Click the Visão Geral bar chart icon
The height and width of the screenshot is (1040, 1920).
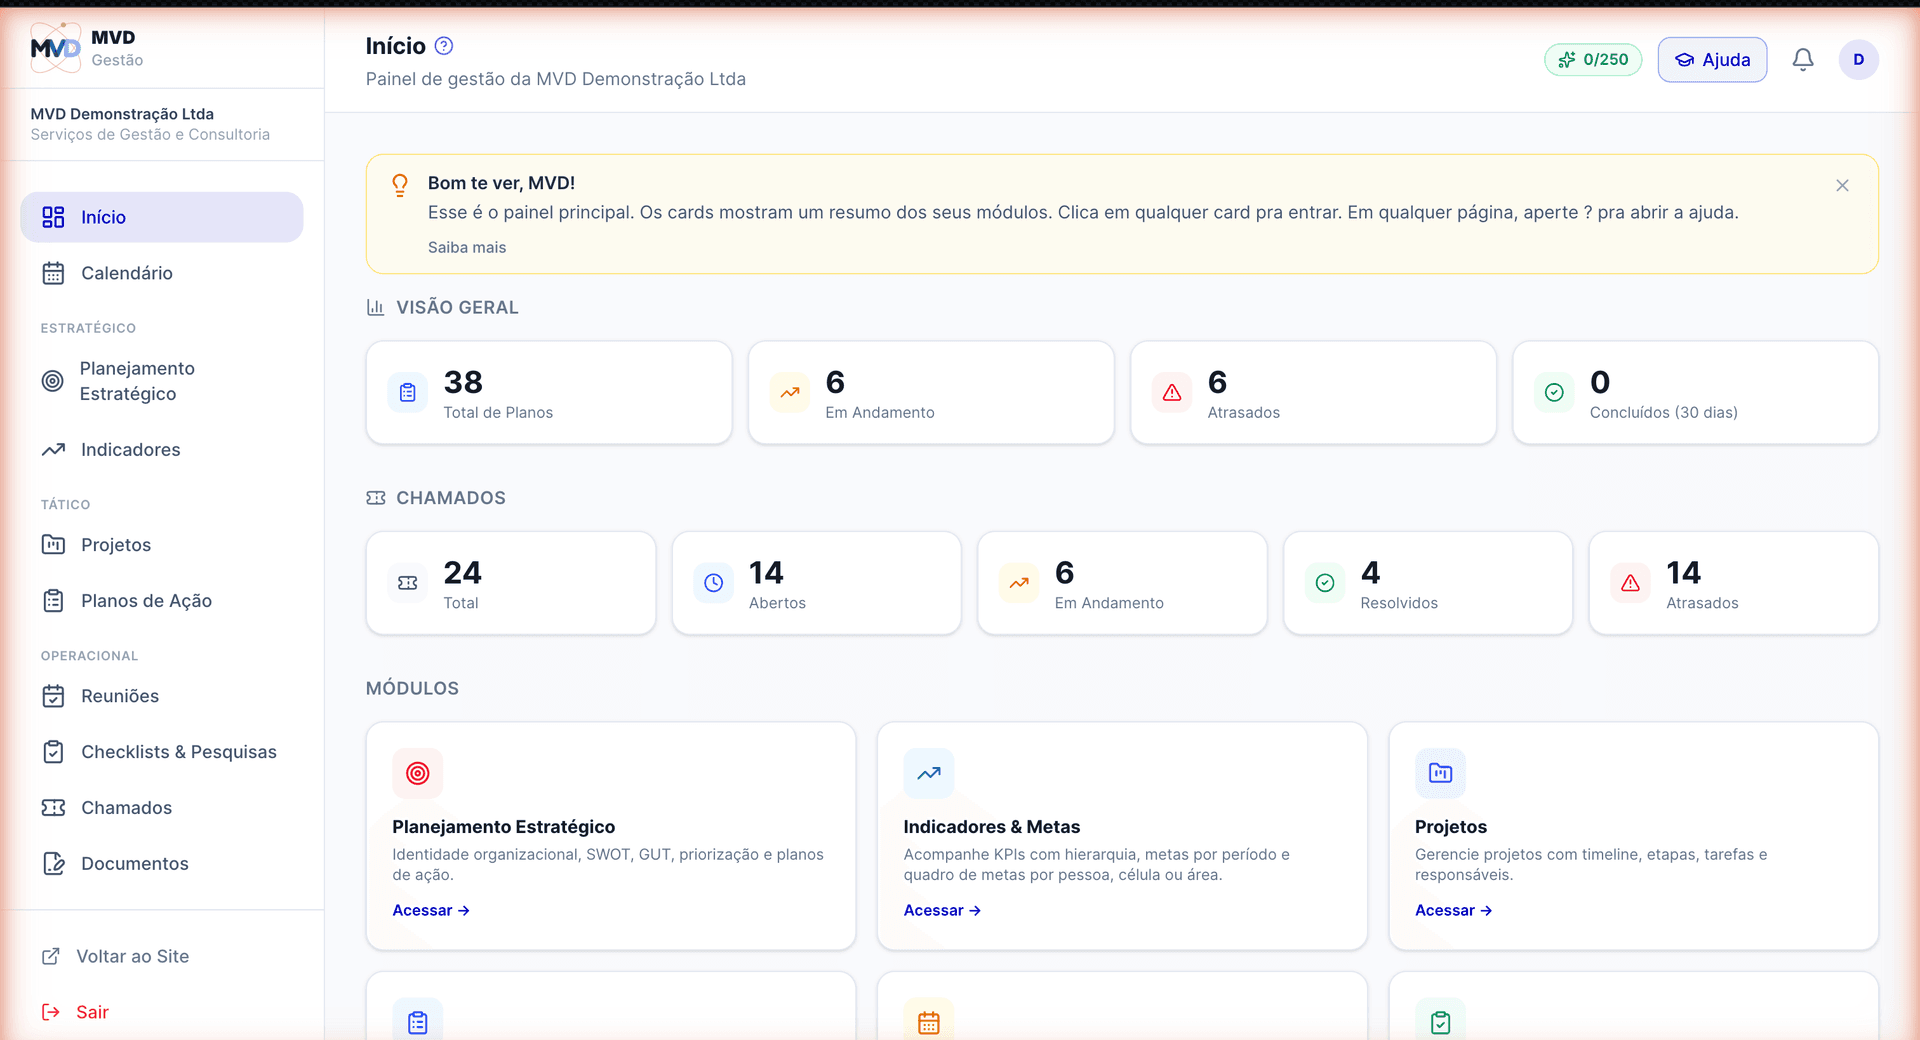(x=375, y=307)
